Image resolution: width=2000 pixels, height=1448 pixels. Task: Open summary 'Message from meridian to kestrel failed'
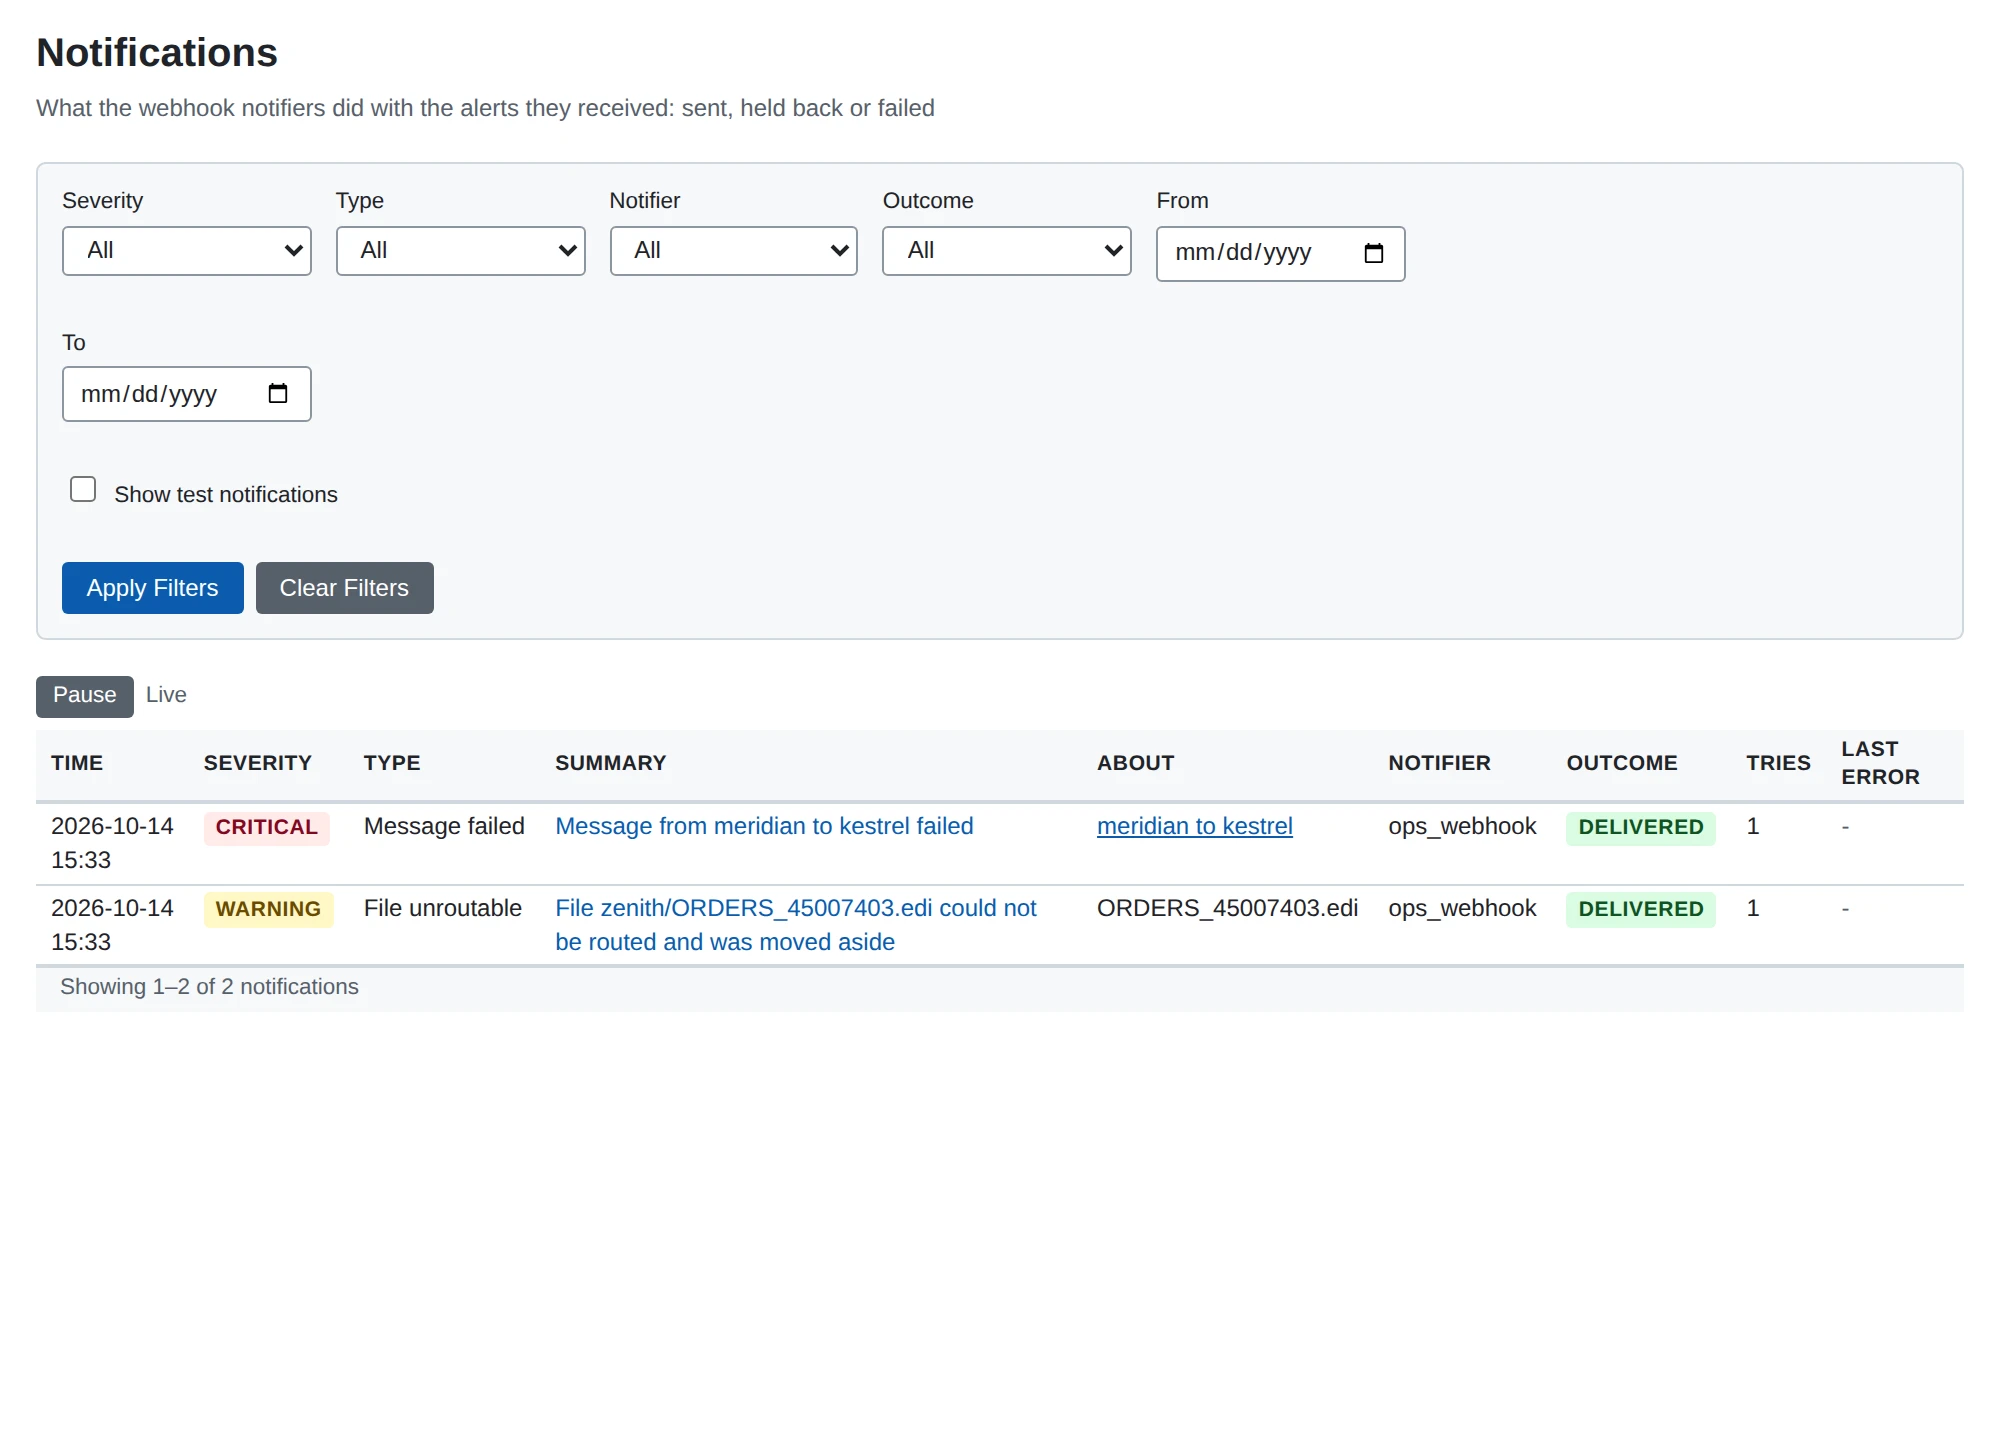coord(764,826)
